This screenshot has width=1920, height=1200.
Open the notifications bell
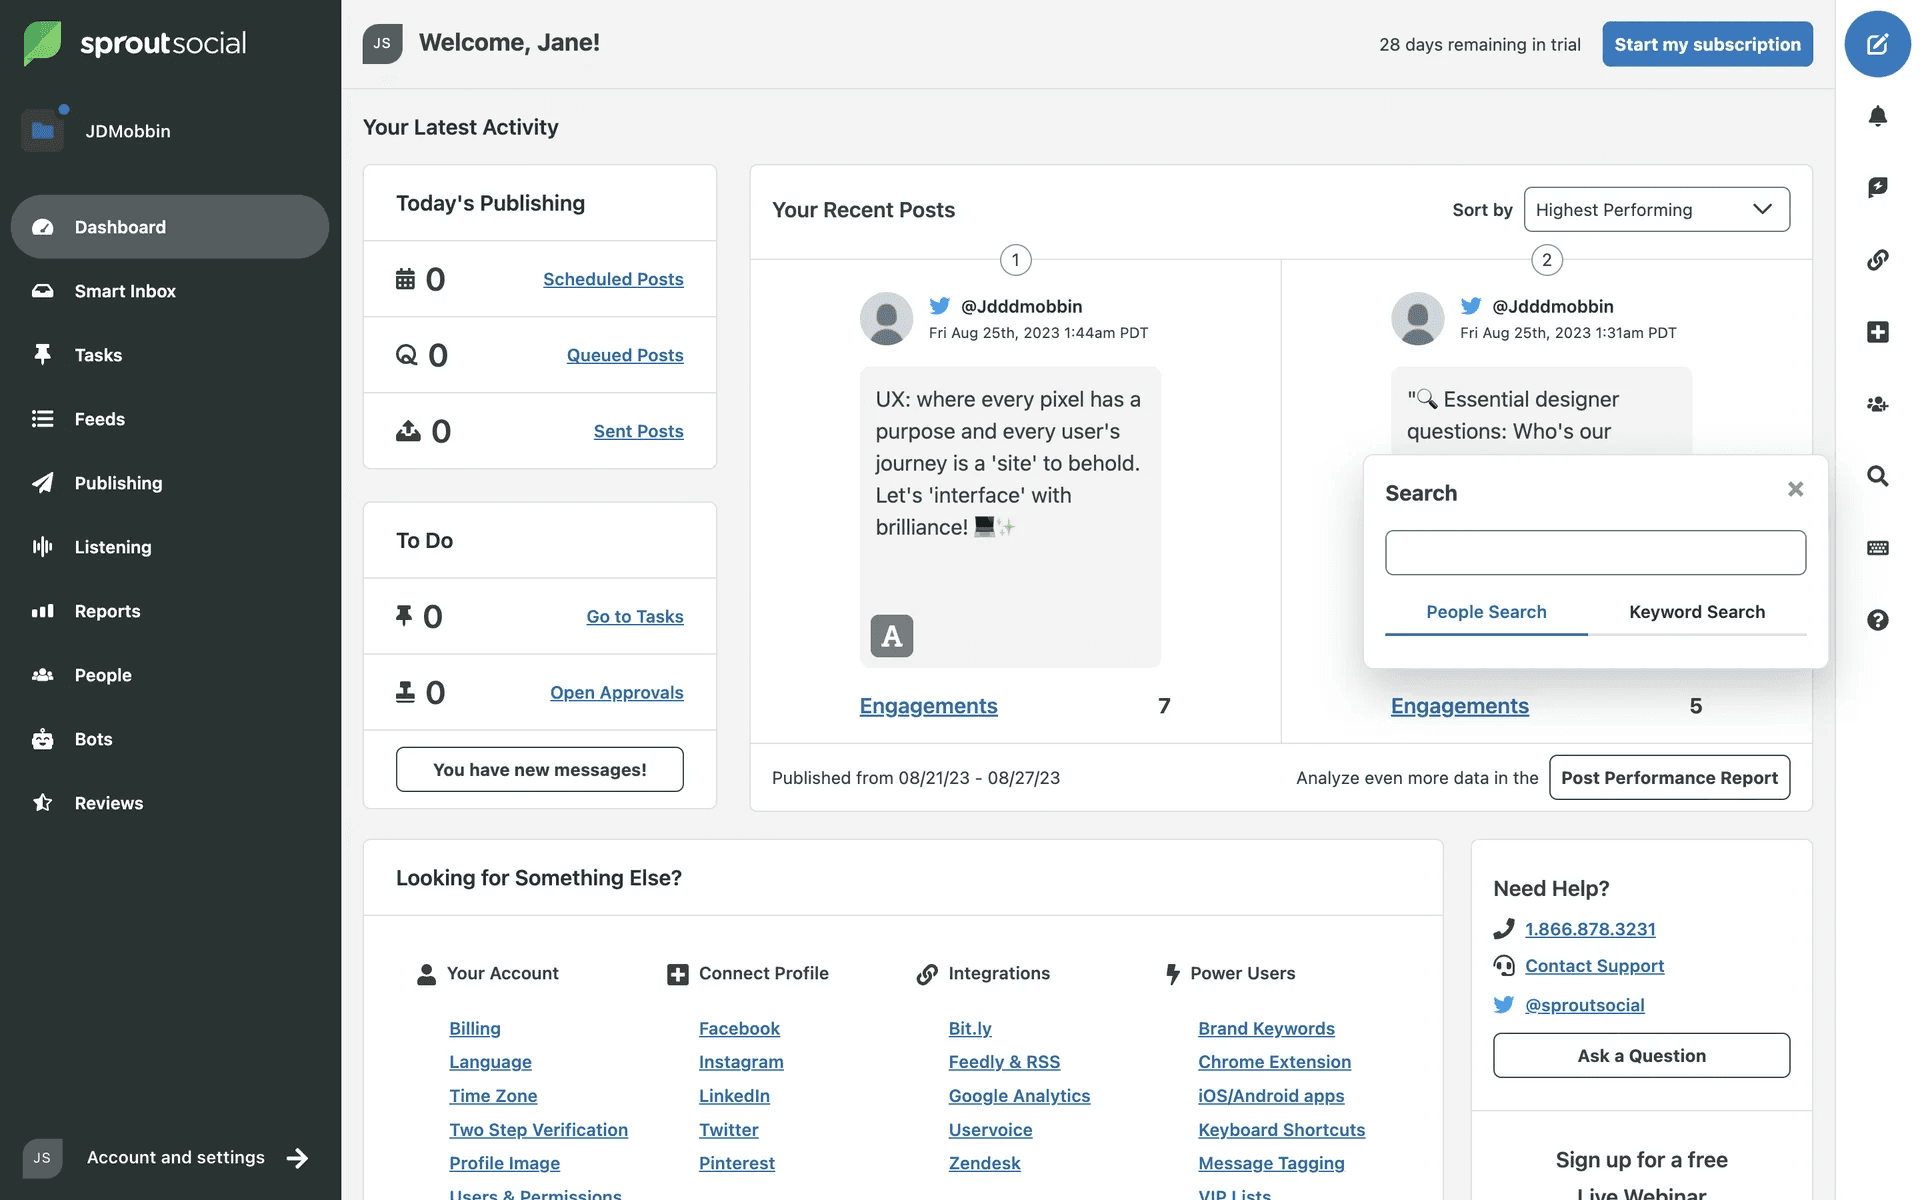(x=1877, y=116)
